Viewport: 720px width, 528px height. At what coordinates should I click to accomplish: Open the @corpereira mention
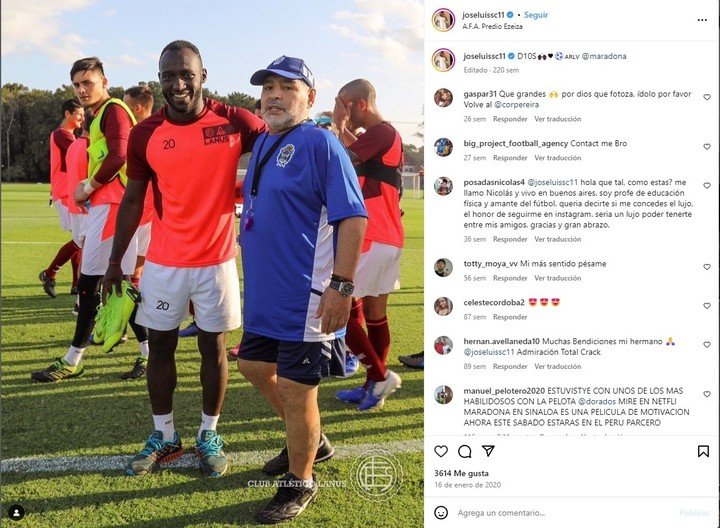(x=516, y=105)
